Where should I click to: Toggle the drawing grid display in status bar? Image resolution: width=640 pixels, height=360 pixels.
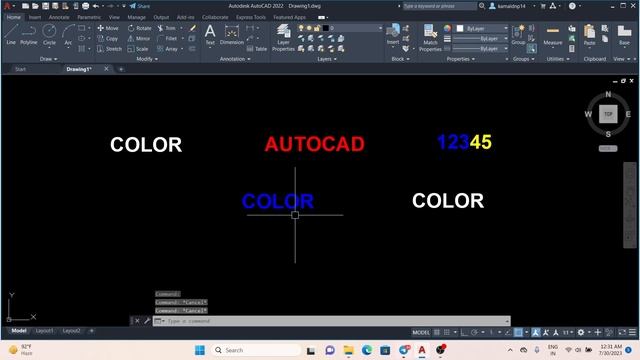click(437, 332)
